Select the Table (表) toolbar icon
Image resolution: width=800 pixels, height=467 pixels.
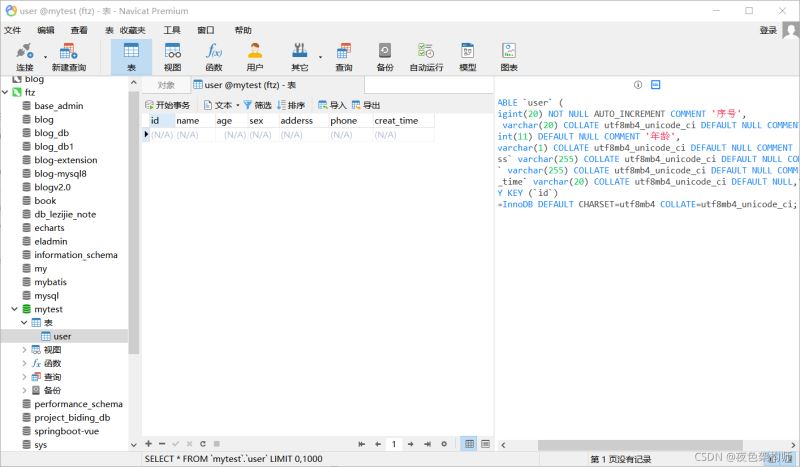pos(131,57)
